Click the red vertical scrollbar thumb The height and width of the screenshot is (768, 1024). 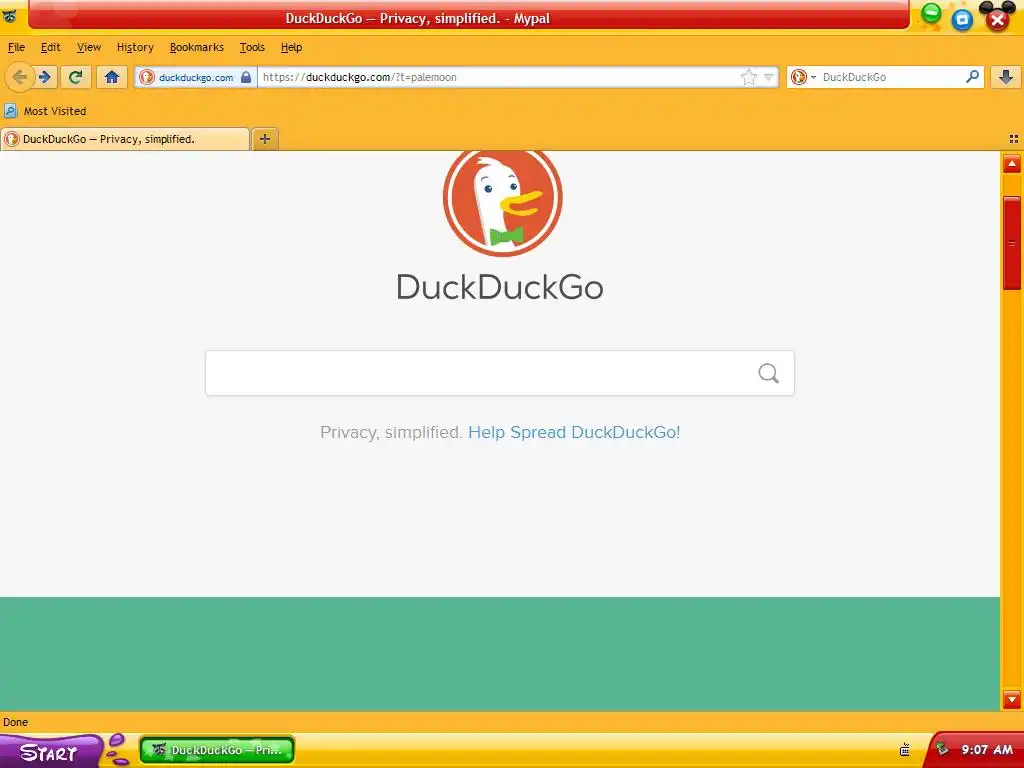tap(1012, 243)
